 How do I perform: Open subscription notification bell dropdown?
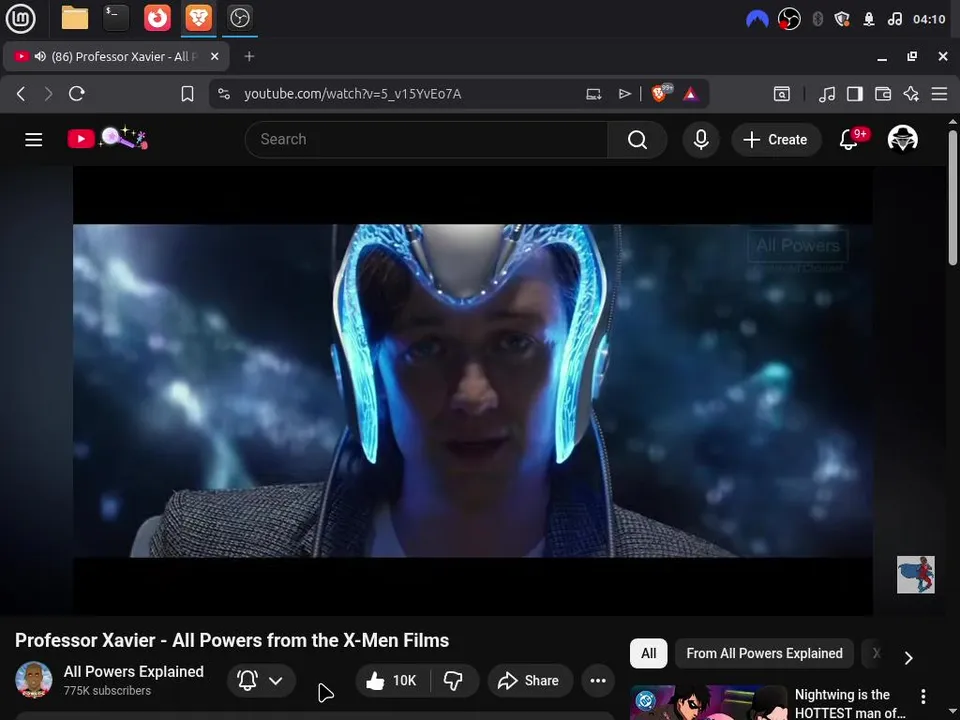point(261,680)
